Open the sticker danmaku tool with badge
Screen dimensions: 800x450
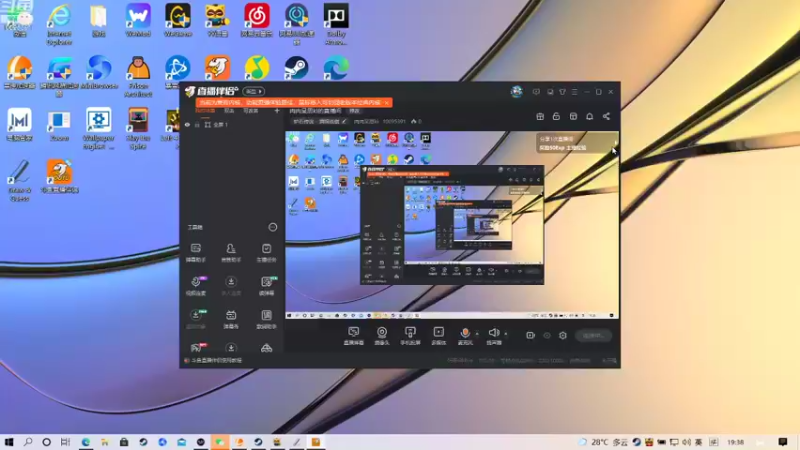(266, 286)
